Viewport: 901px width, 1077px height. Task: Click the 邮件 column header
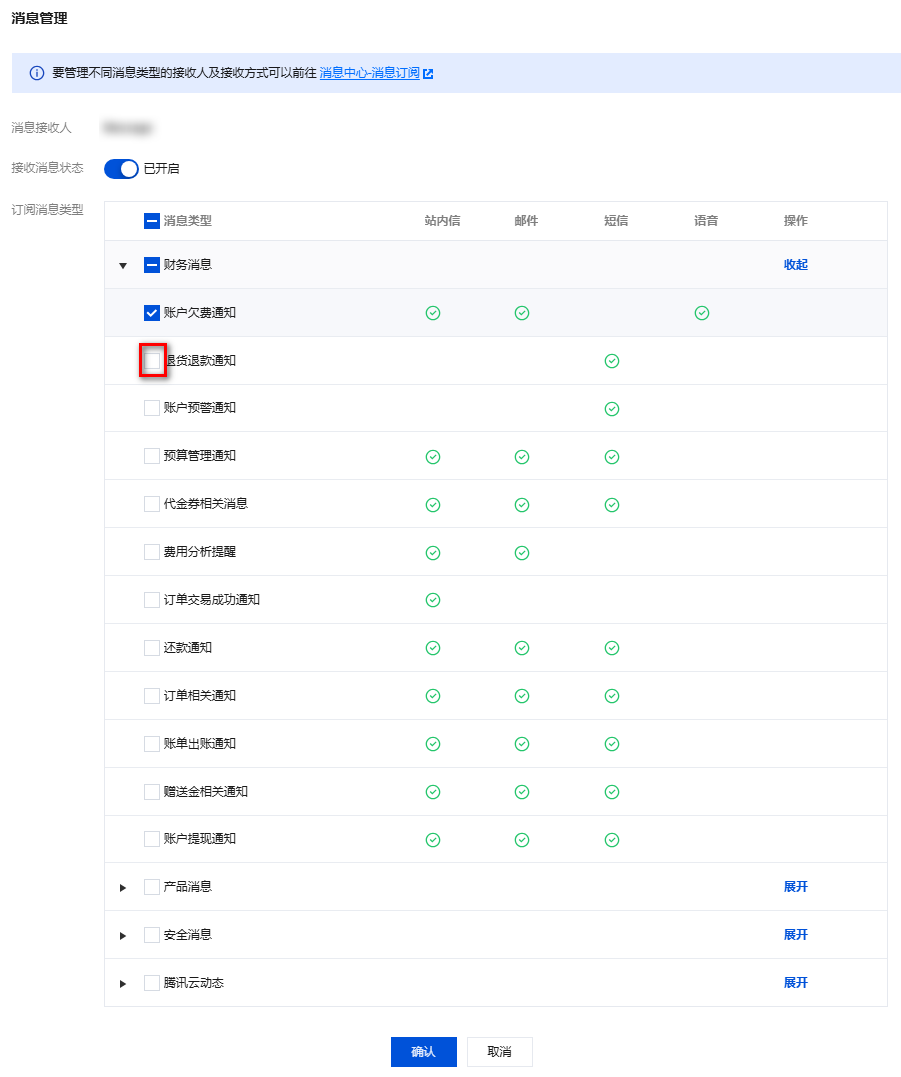(526, 221)
